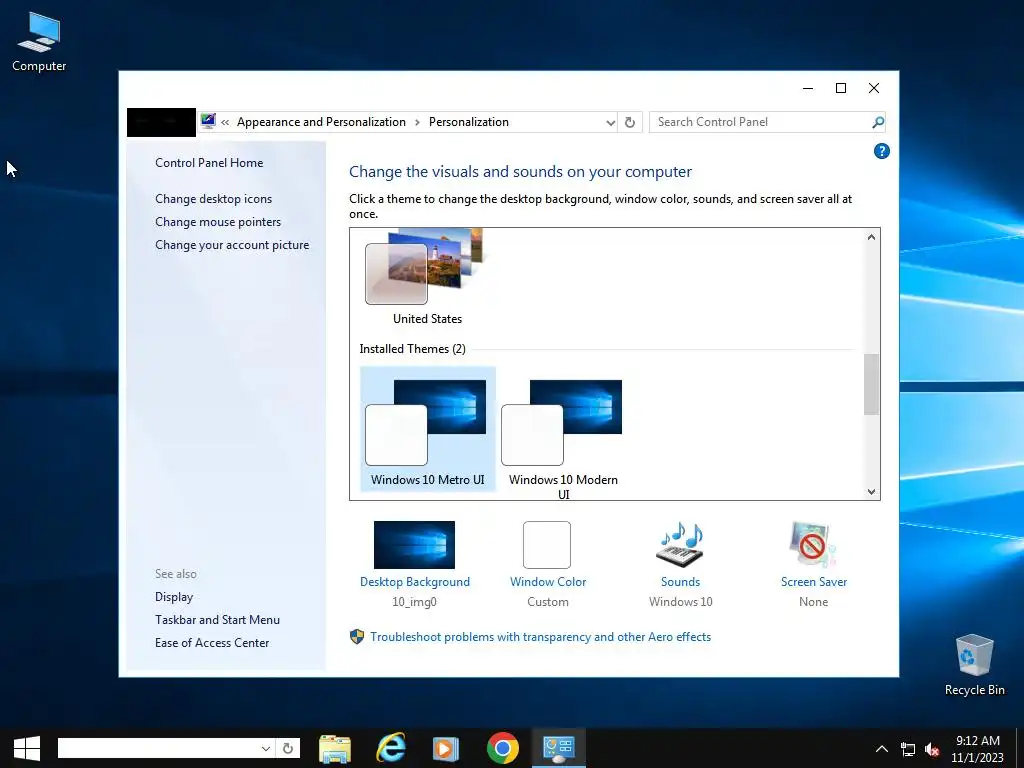This screenshot has height=768, width=1024.
Task: Show hidden system tray icons
Action: tap(882, 748)
